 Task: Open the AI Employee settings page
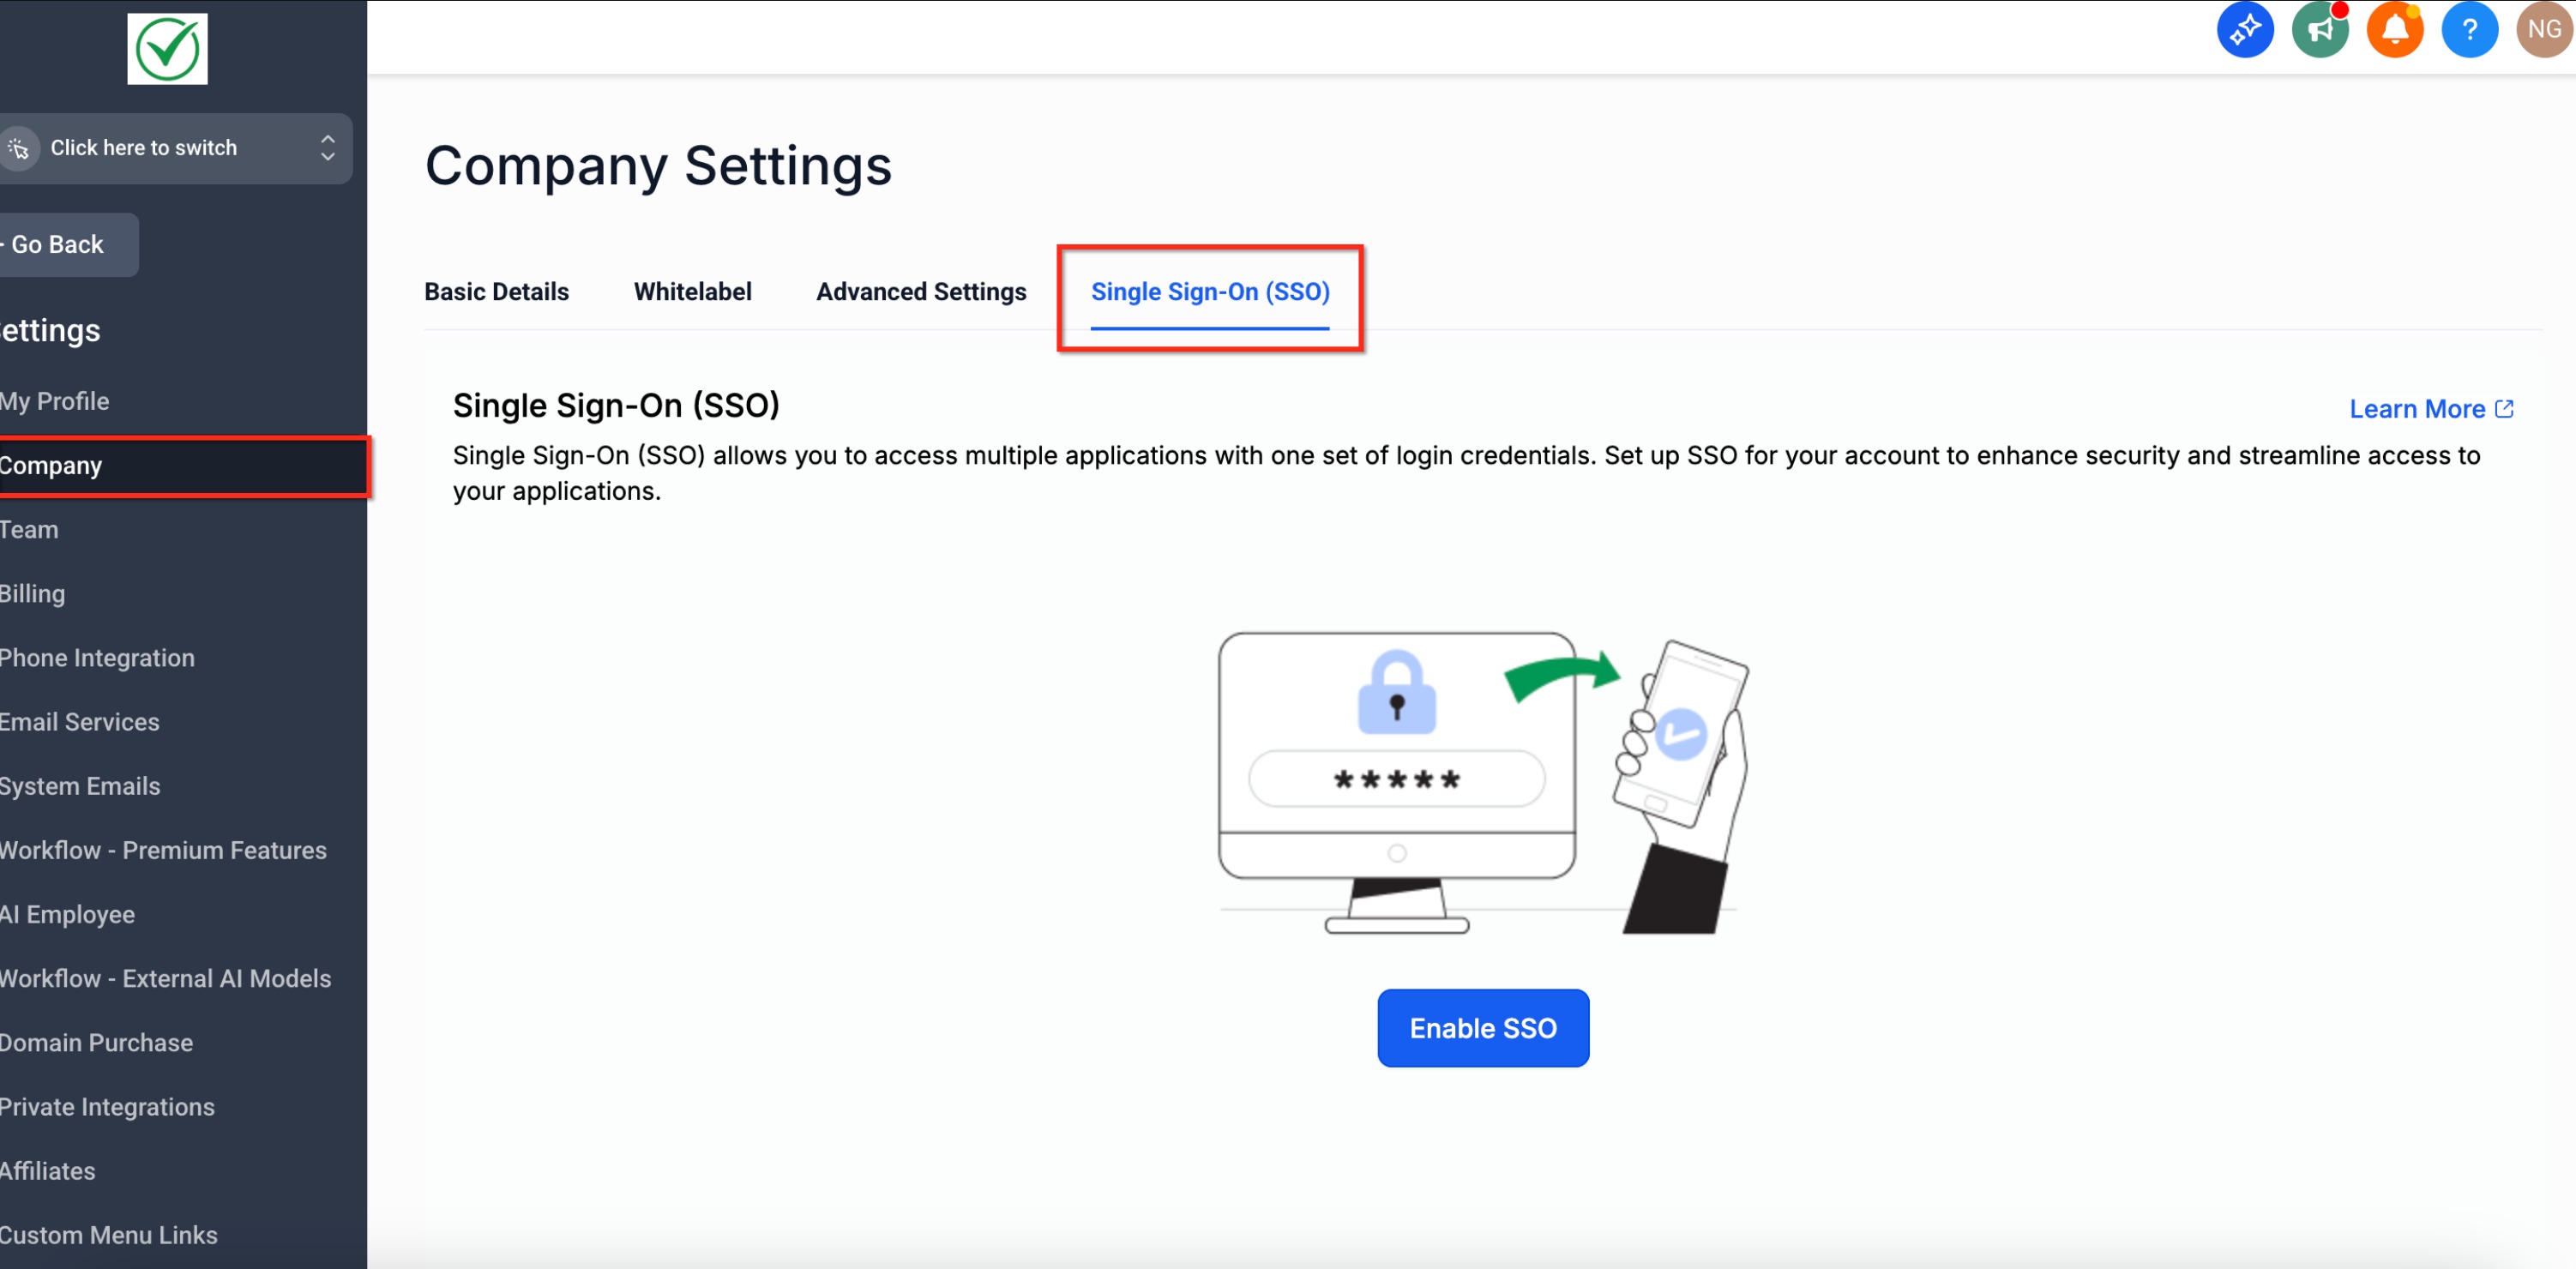pyautogui.click(x=68, y=914)
